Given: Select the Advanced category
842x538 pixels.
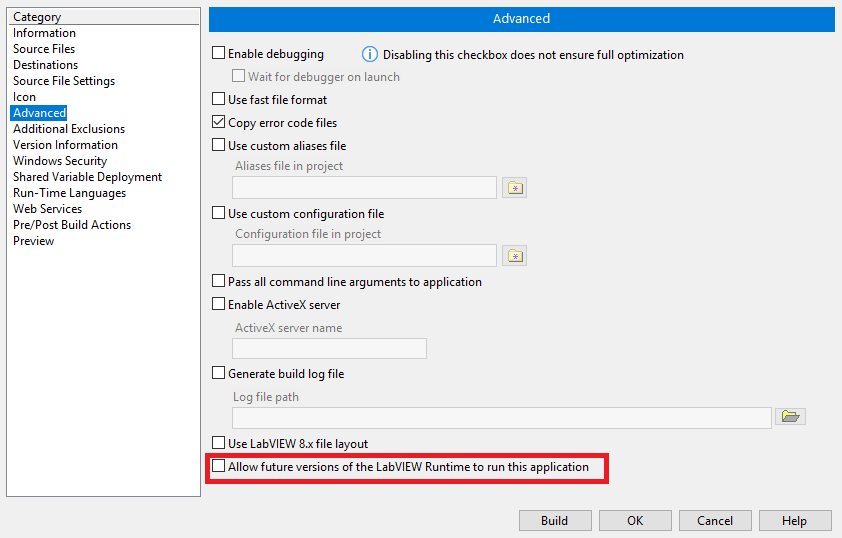Looking at the screenshot, I should click(39, 113).
